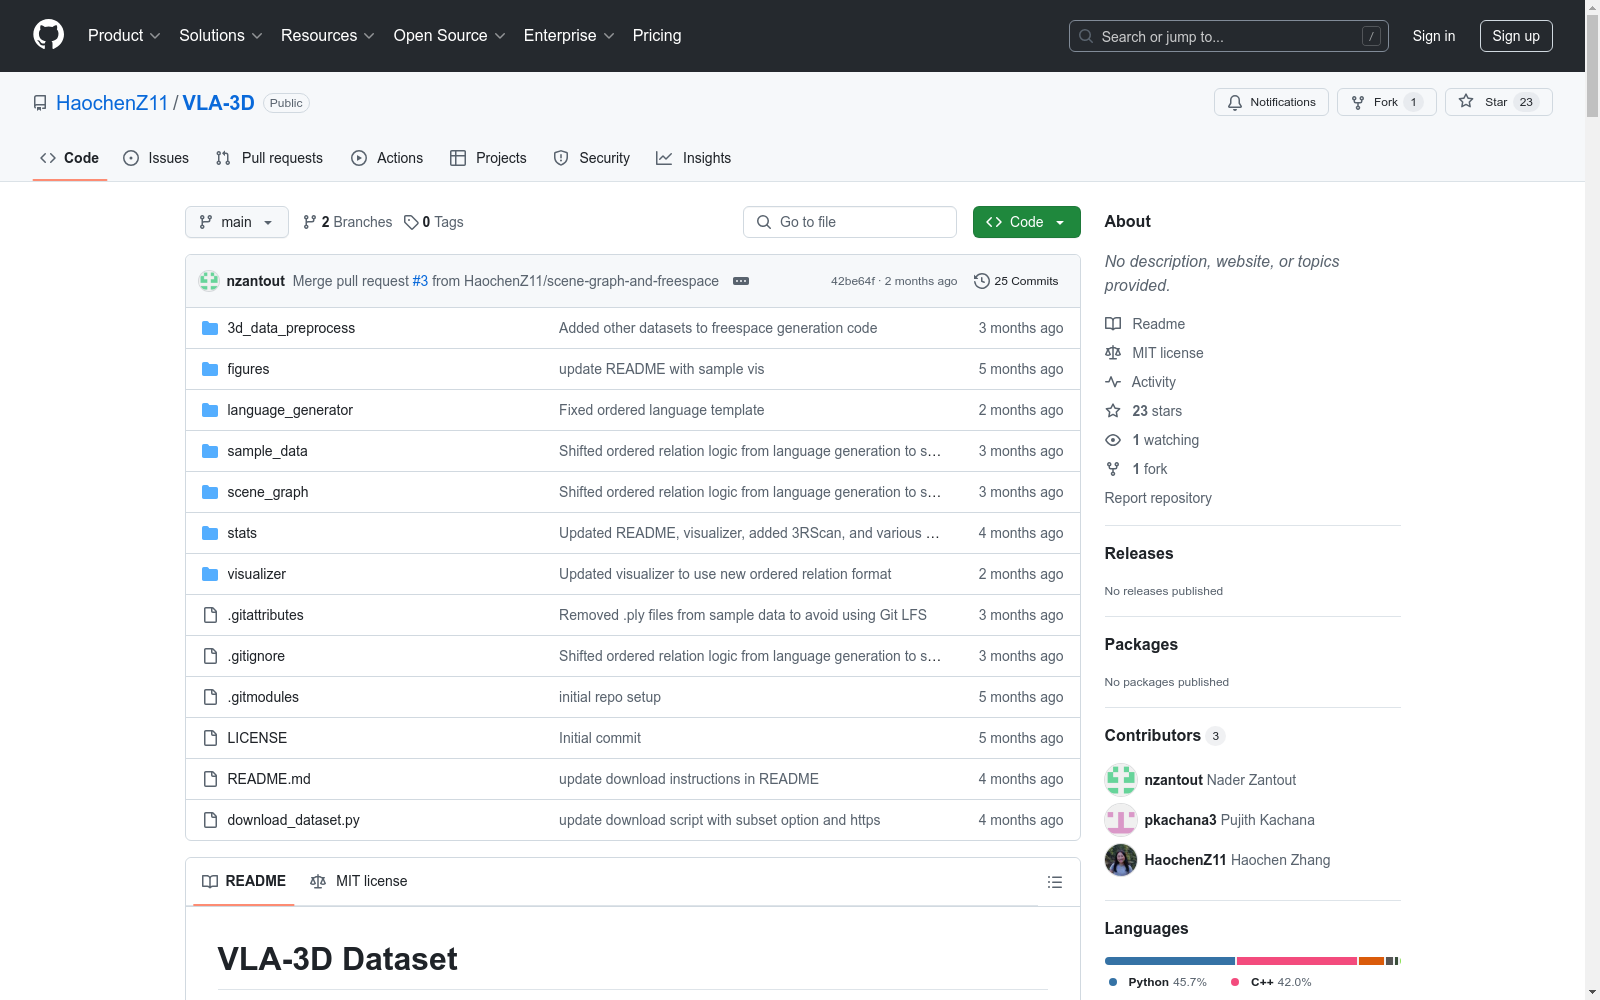Focus the Search or jump to field
Screen dimensions: 1600x1000
click(x=1229, y=36)
